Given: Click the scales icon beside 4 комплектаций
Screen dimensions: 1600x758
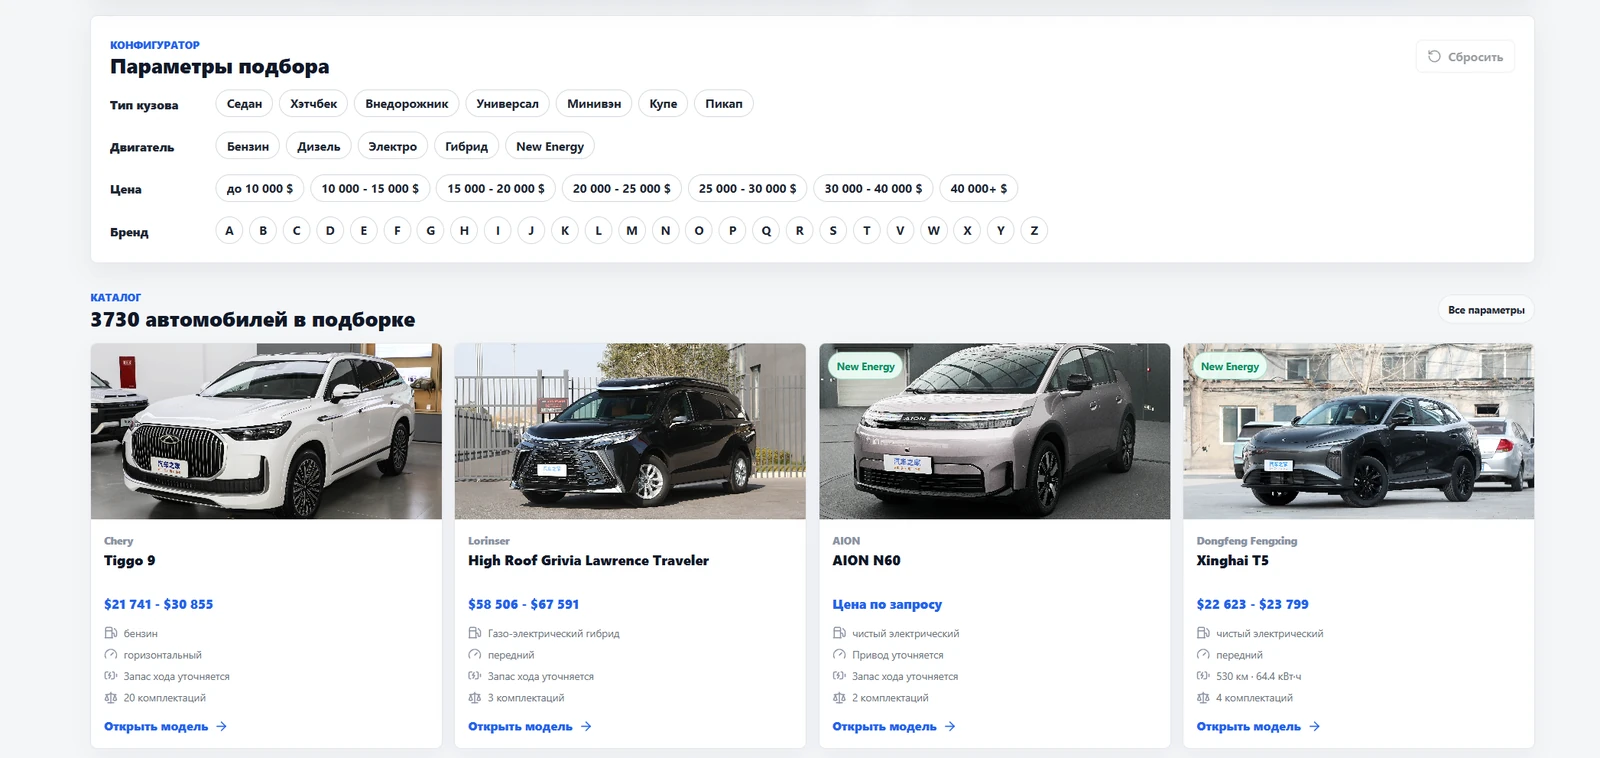Looking at the screenshot, I should [x=1203, y=698].
